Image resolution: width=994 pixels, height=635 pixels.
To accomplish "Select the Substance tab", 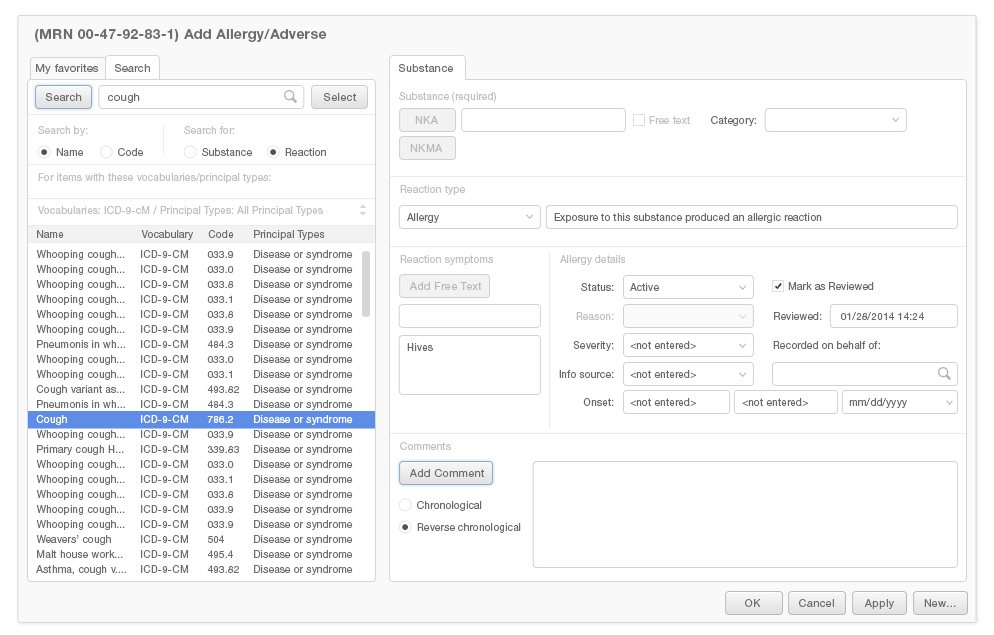I will (x=426, y=68).
